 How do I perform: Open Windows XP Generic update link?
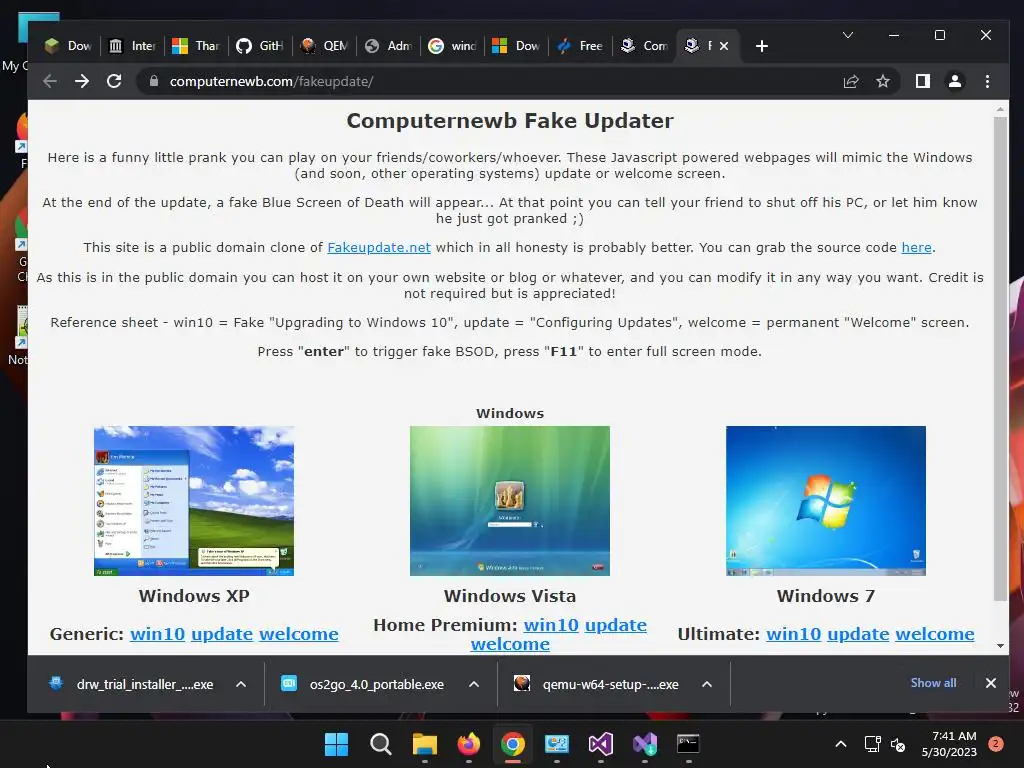point(222,634)
